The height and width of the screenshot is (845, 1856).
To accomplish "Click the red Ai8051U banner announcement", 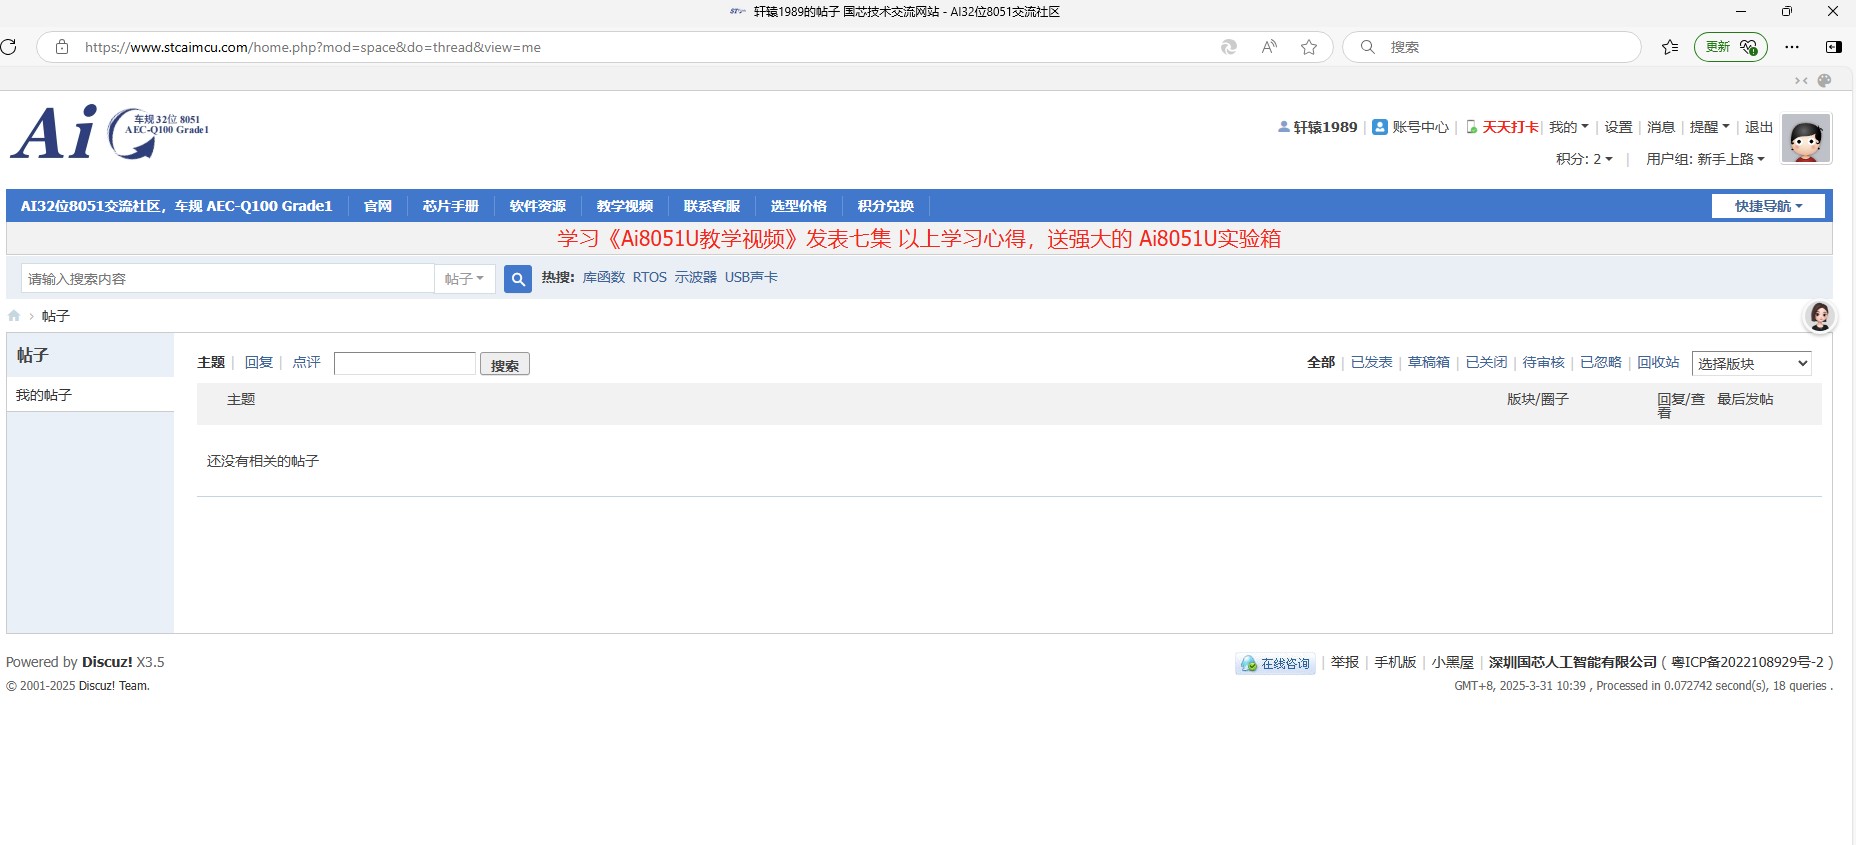I will [919, 239].
